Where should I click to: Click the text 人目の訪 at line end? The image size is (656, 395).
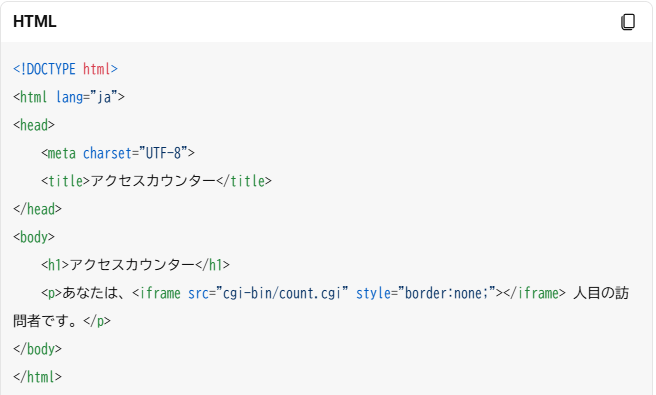601,293
